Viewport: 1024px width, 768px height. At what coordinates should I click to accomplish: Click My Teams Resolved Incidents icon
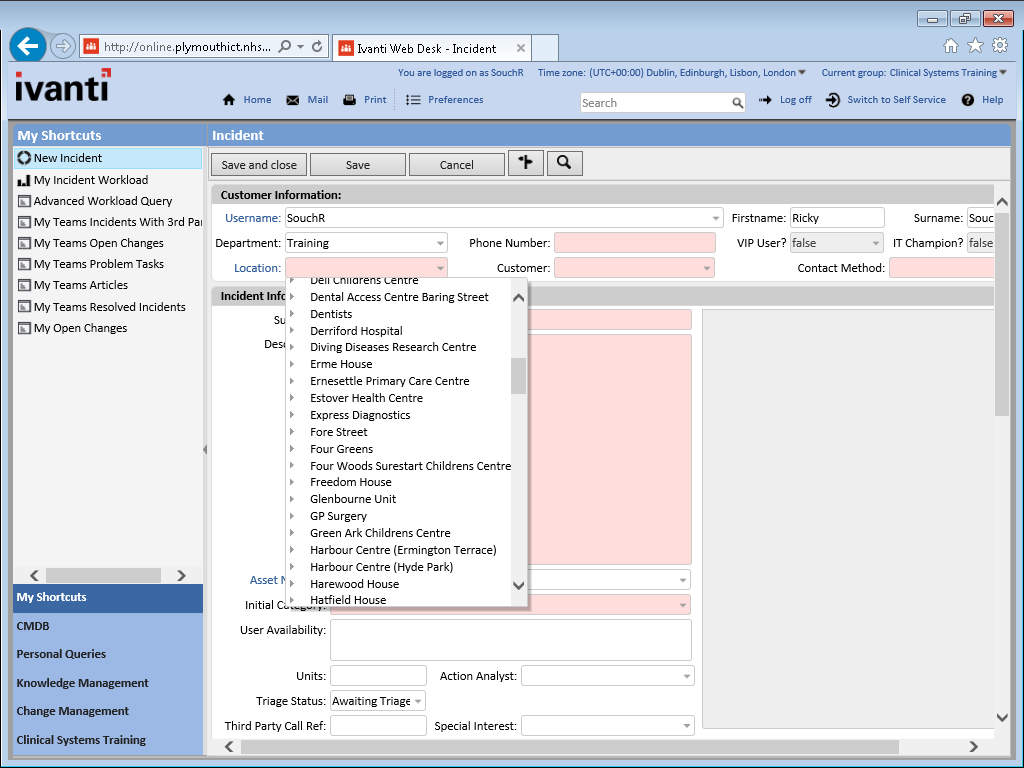point(24,307)
